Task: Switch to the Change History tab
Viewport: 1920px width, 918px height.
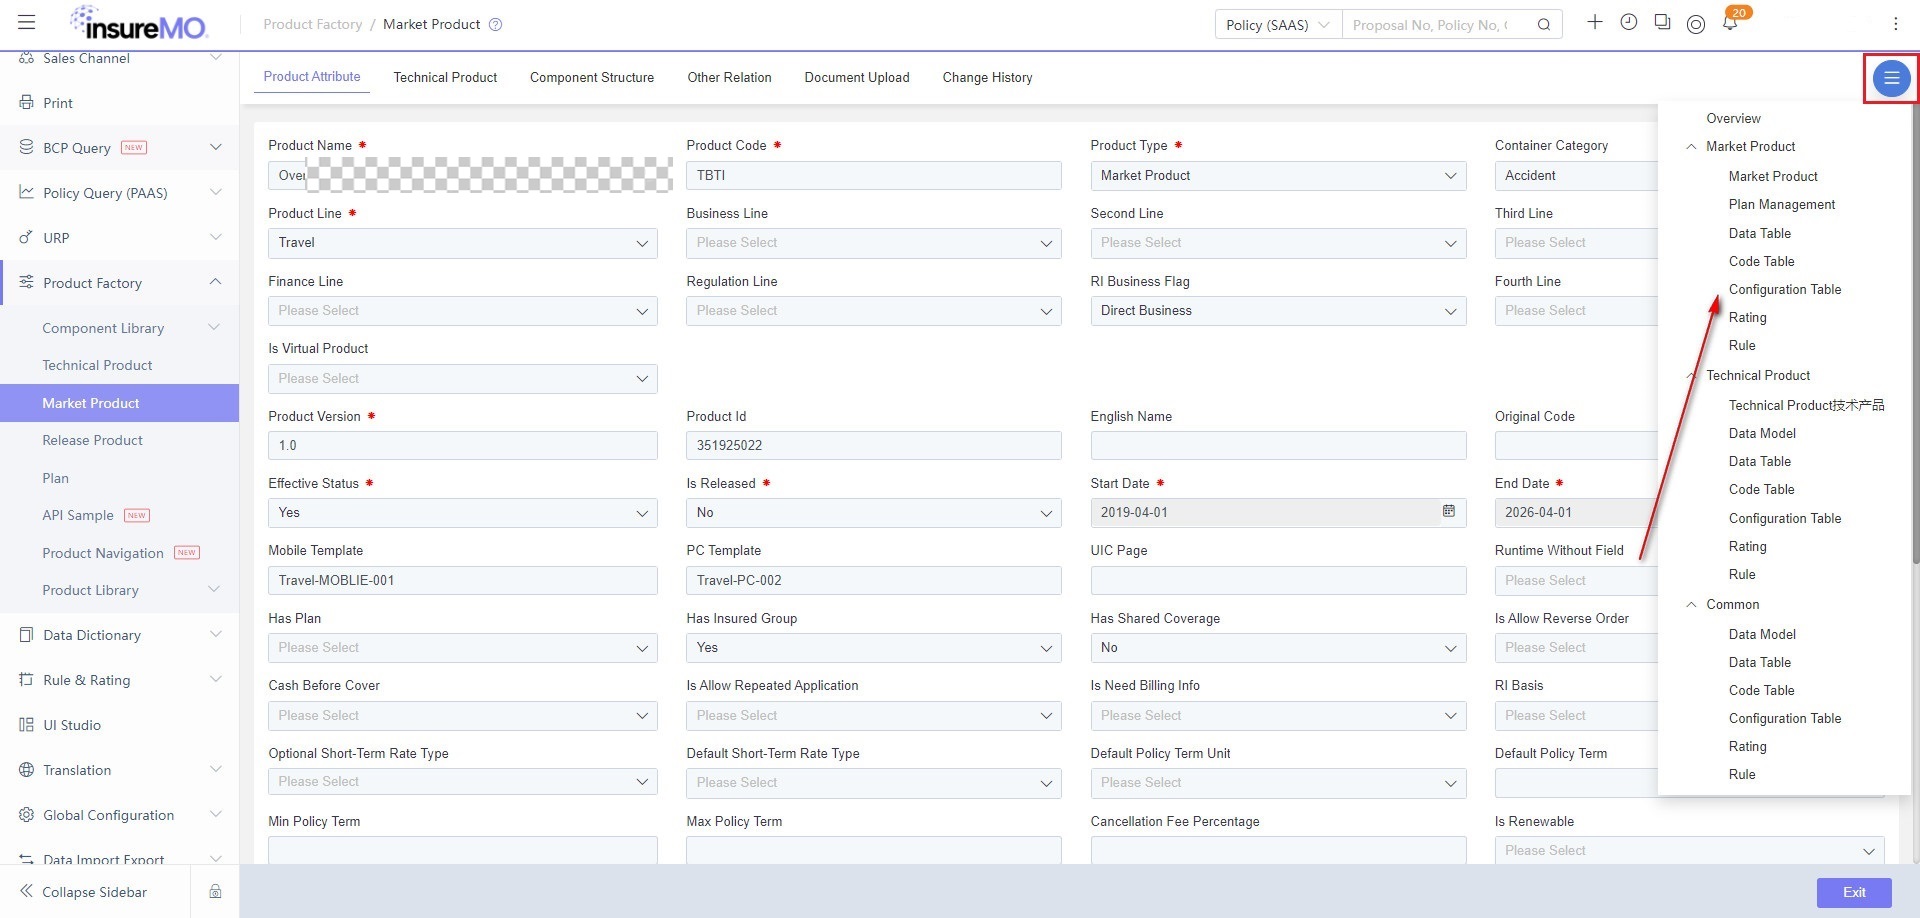Action: (987, 77)
